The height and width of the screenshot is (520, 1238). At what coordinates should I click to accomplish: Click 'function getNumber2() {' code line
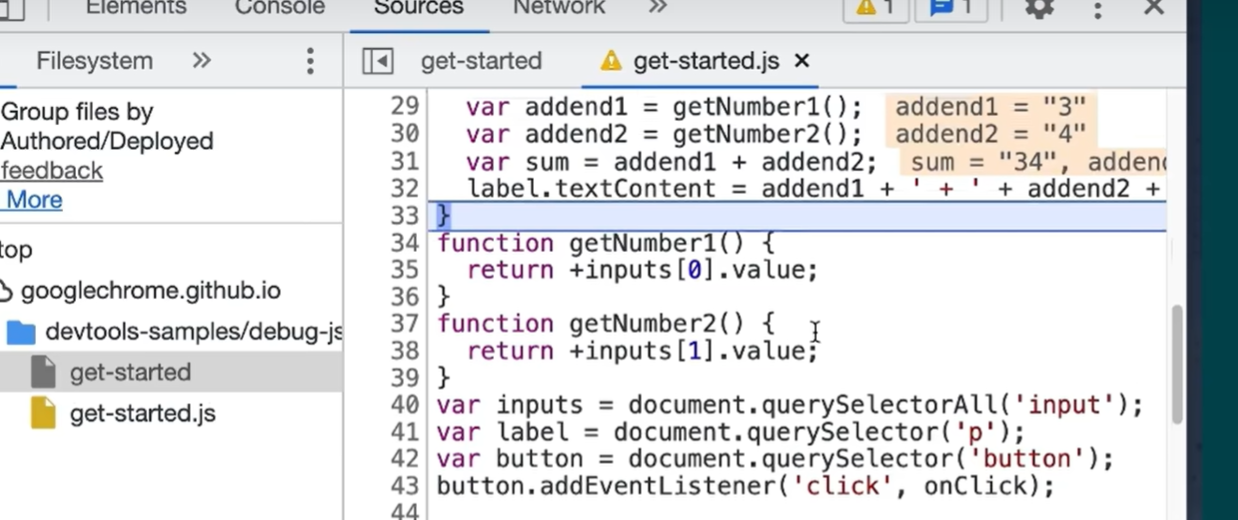(x=606, y=324)
